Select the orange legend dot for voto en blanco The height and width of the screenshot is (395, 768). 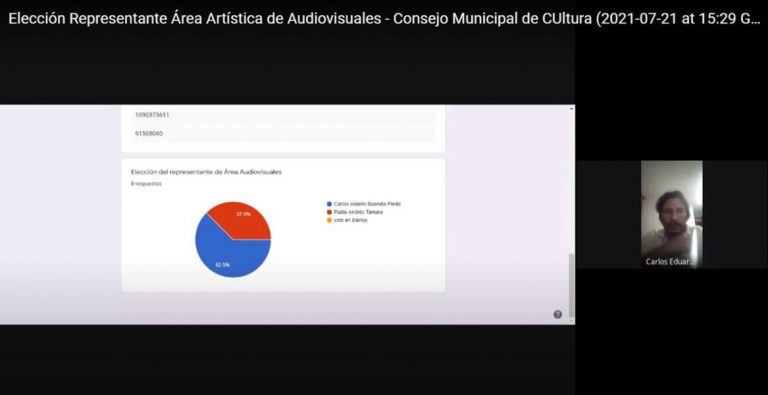(x=329, y=221)
